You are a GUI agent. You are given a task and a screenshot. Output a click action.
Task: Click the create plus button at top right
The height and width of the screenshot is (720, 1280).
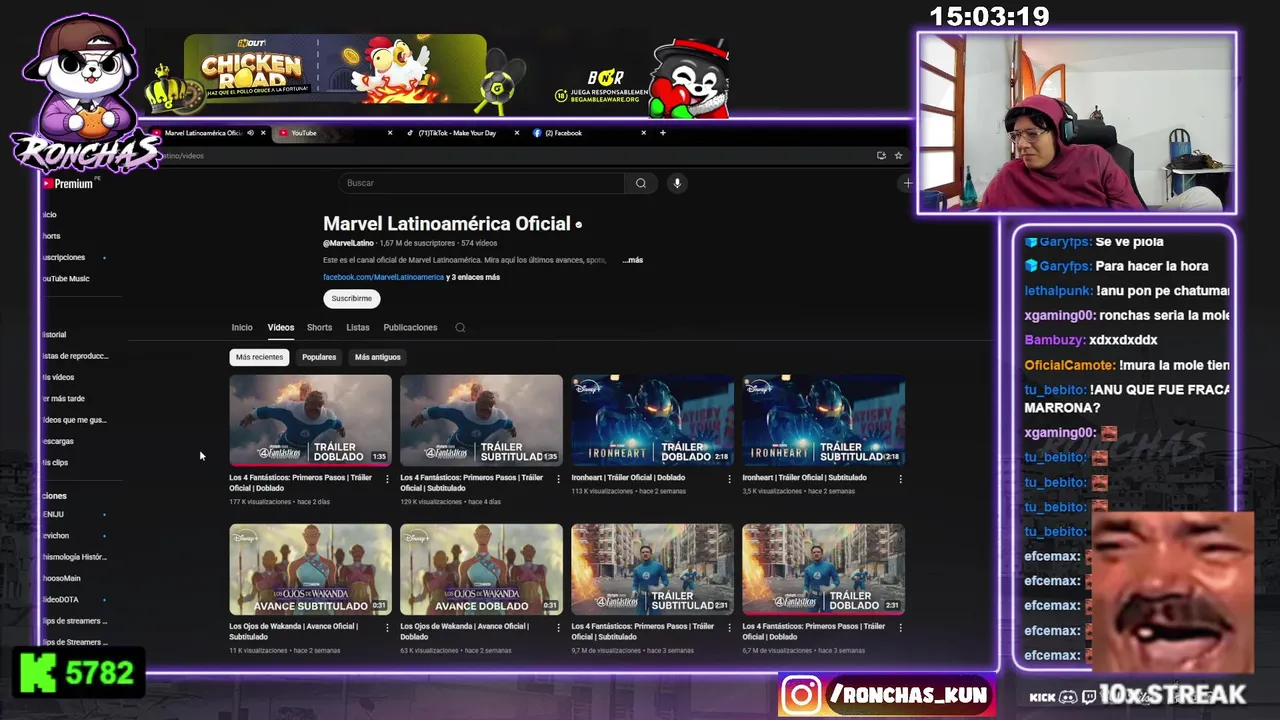tap(907, 183)
